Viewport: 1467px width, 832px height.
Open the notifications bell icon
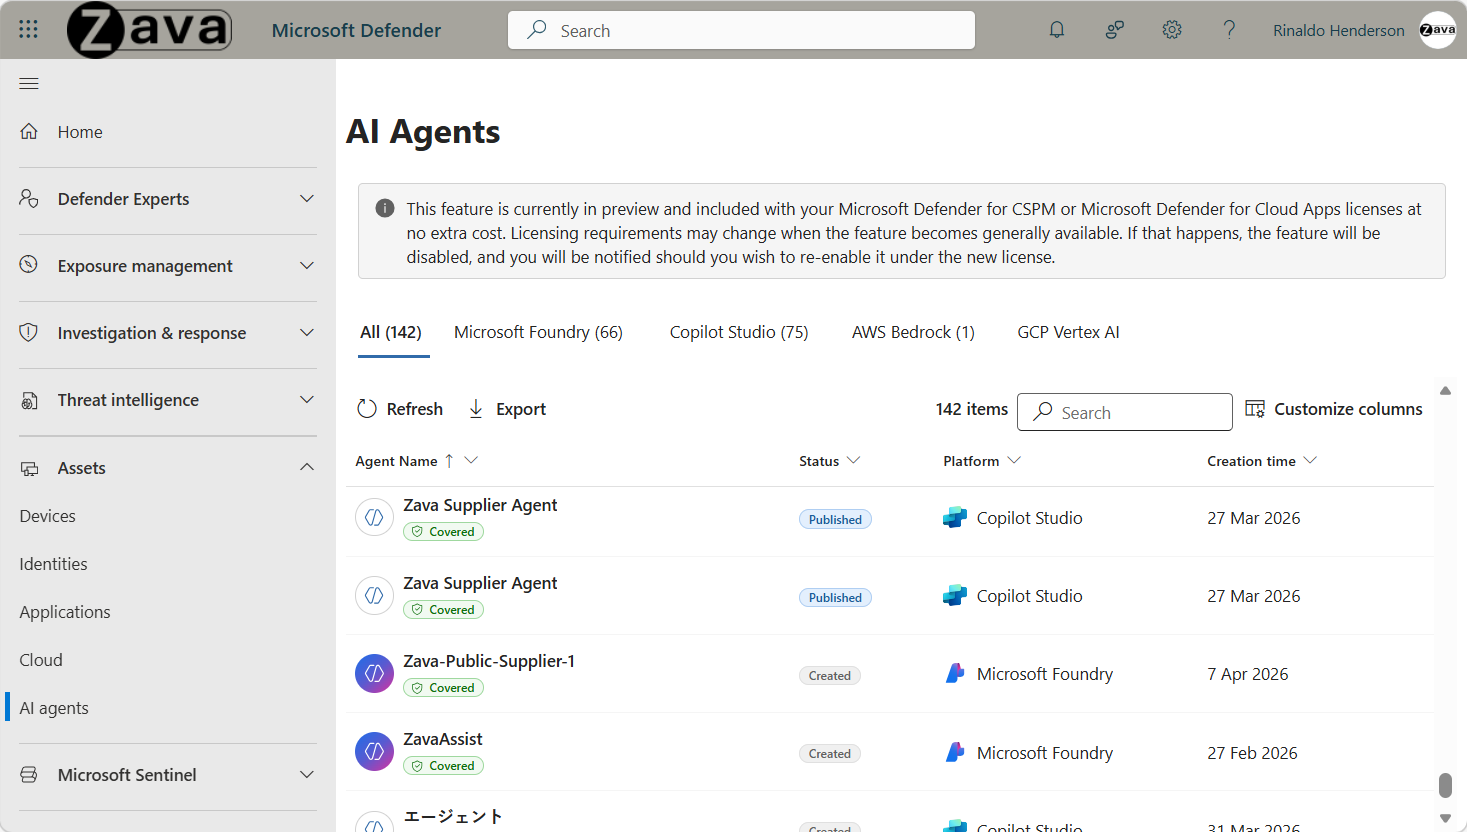(1057, 30)
